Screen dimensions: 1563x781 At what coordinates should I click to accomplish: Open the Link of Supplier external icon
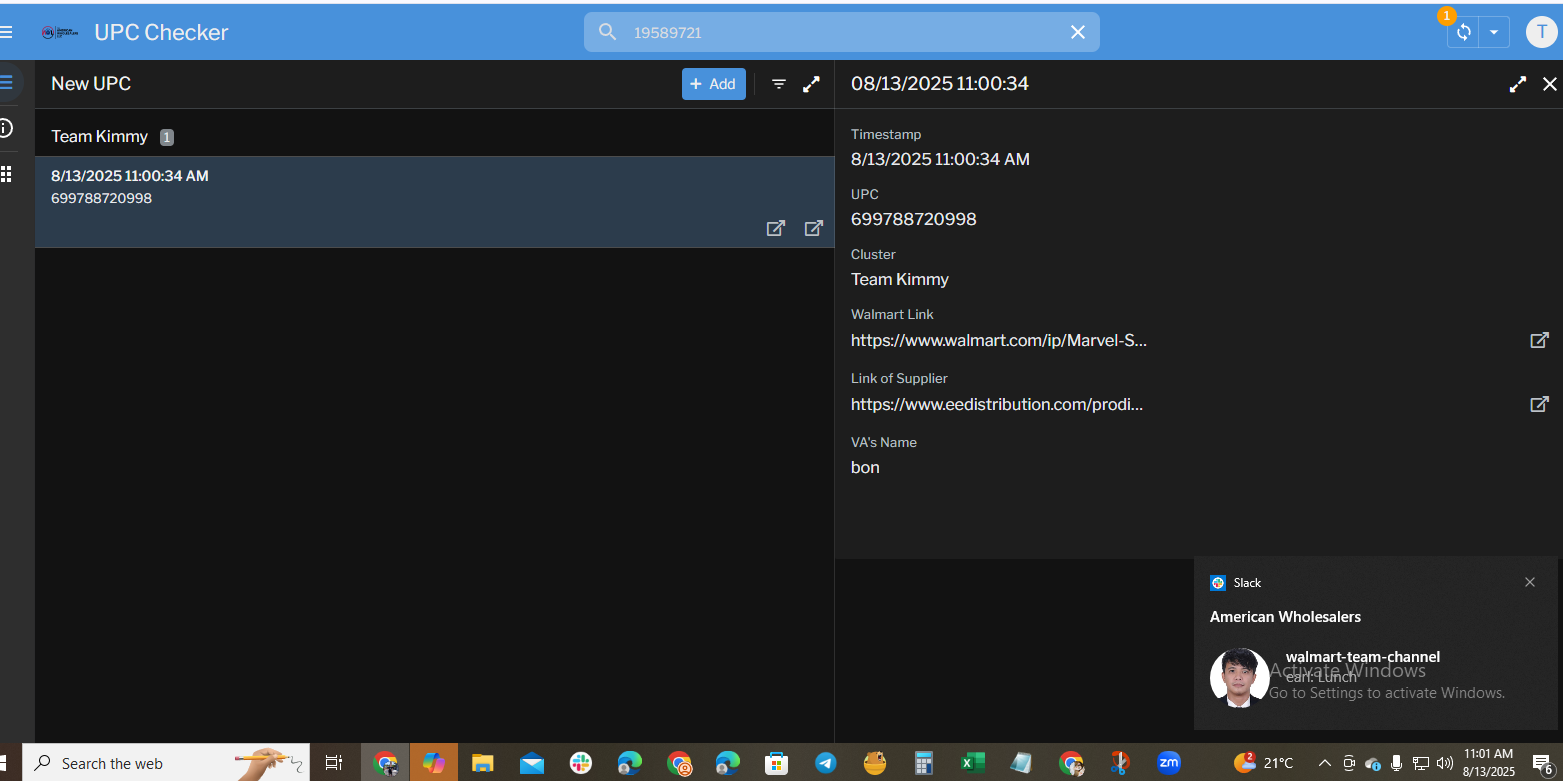point(1539,404)
